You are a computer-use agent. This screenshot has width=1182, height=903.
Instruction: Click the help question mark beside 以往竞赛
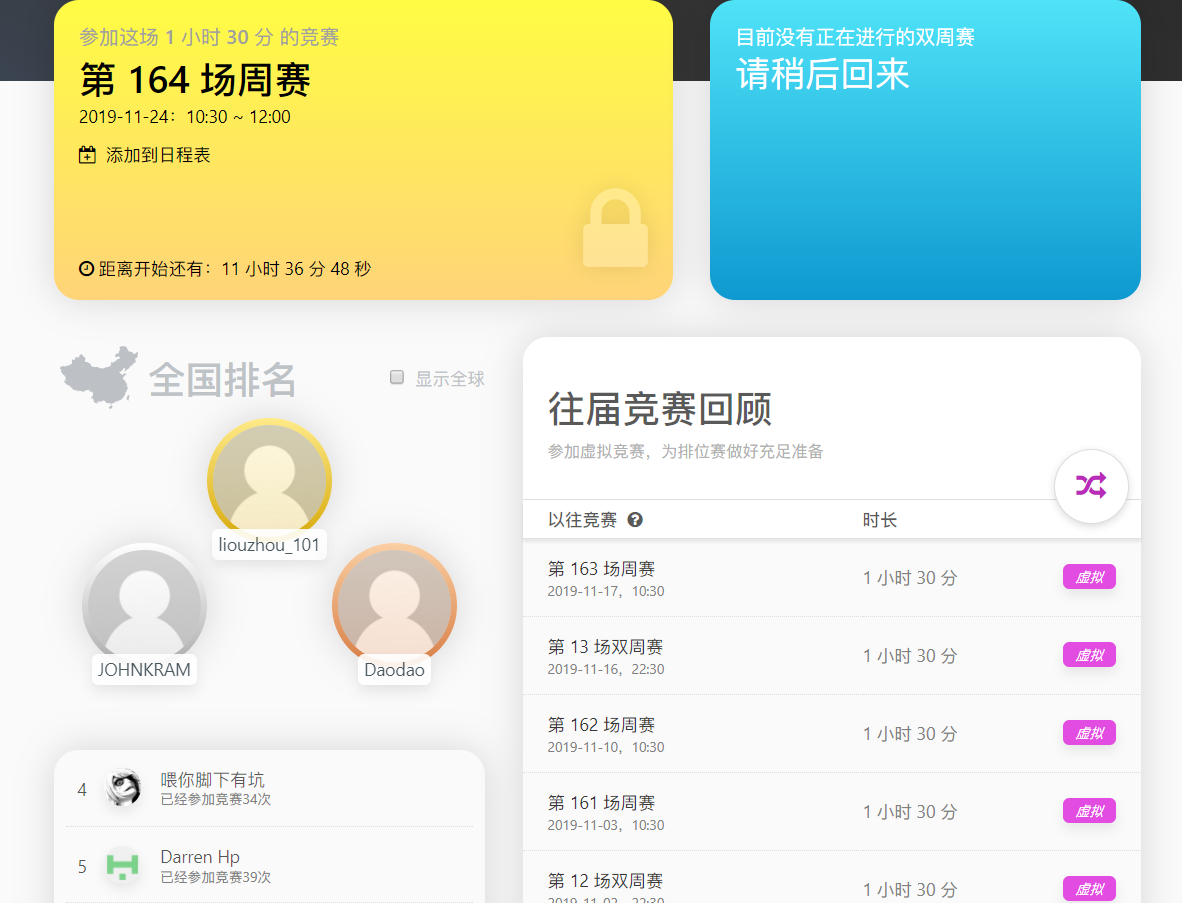[634, 520]
